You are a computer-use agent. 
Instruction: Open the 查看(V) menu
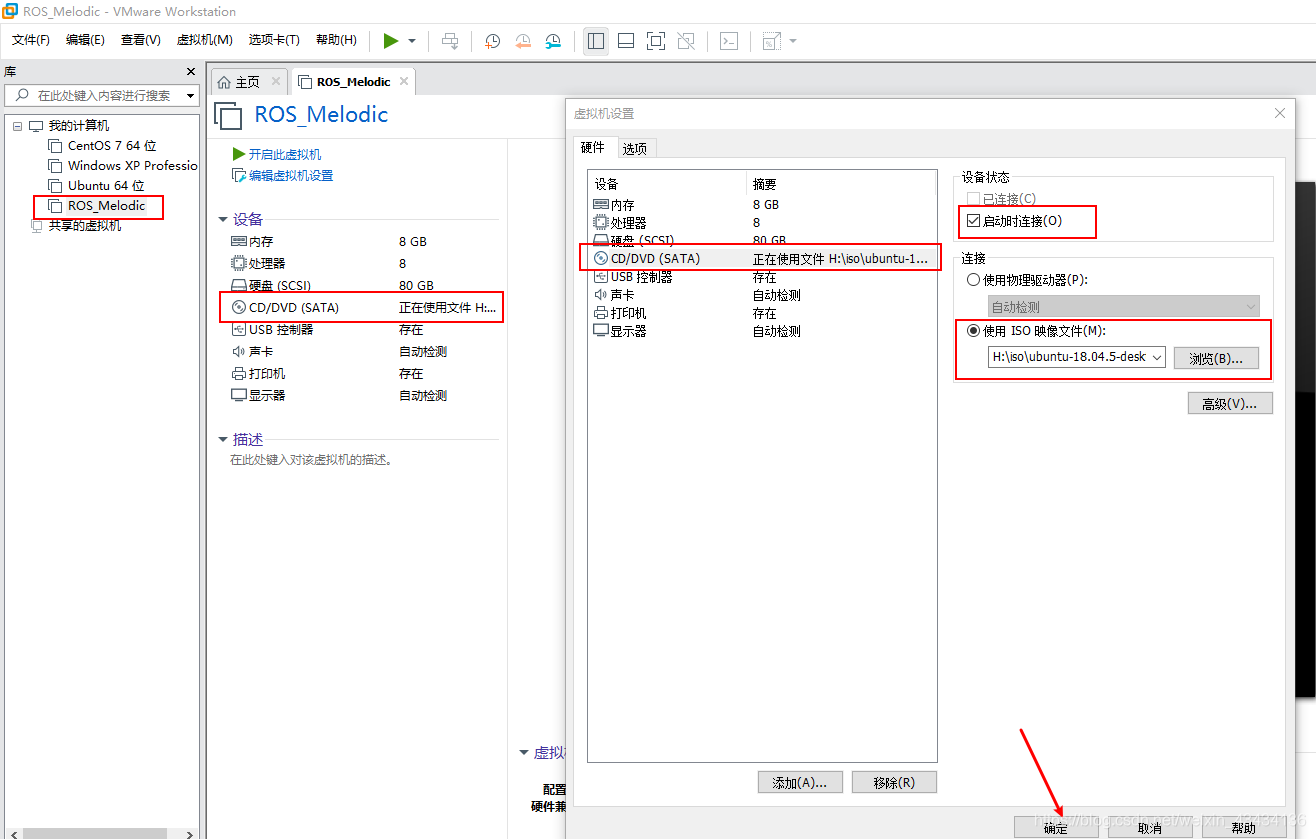point(141,40)
